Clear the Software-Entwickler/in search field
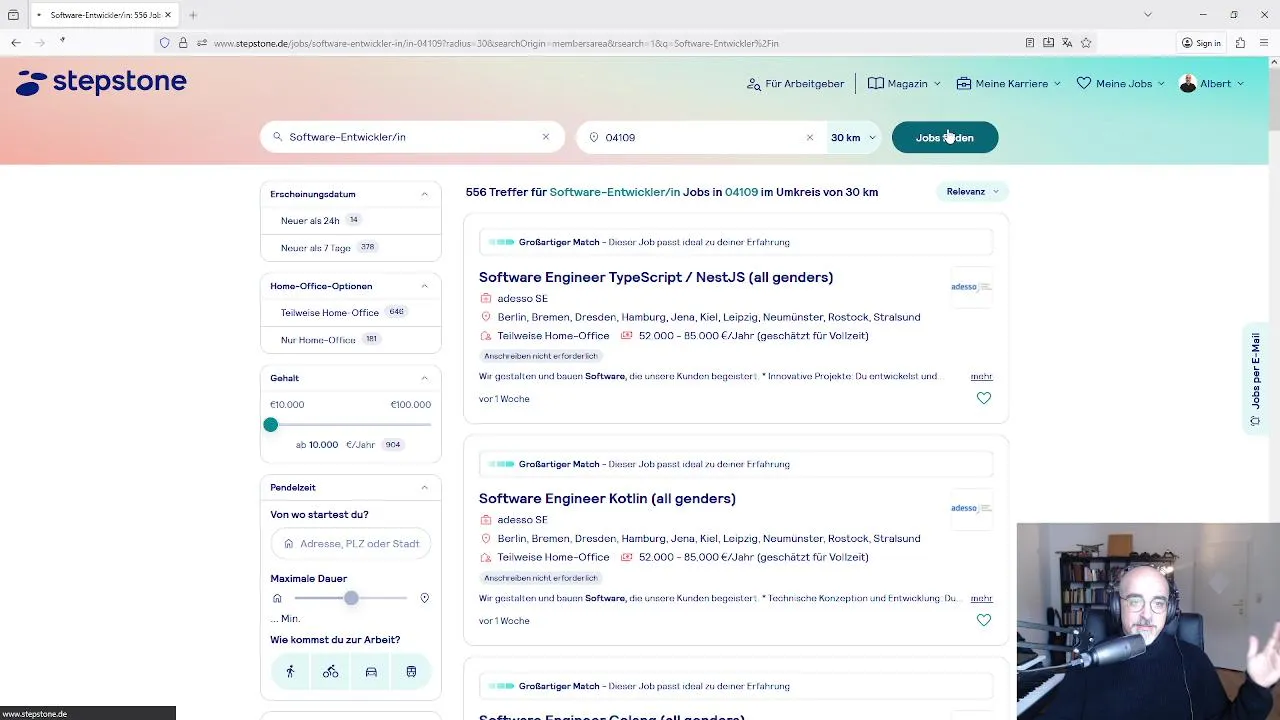The width and height of the screenshot is (1280, 720). [x=546, y=137]
